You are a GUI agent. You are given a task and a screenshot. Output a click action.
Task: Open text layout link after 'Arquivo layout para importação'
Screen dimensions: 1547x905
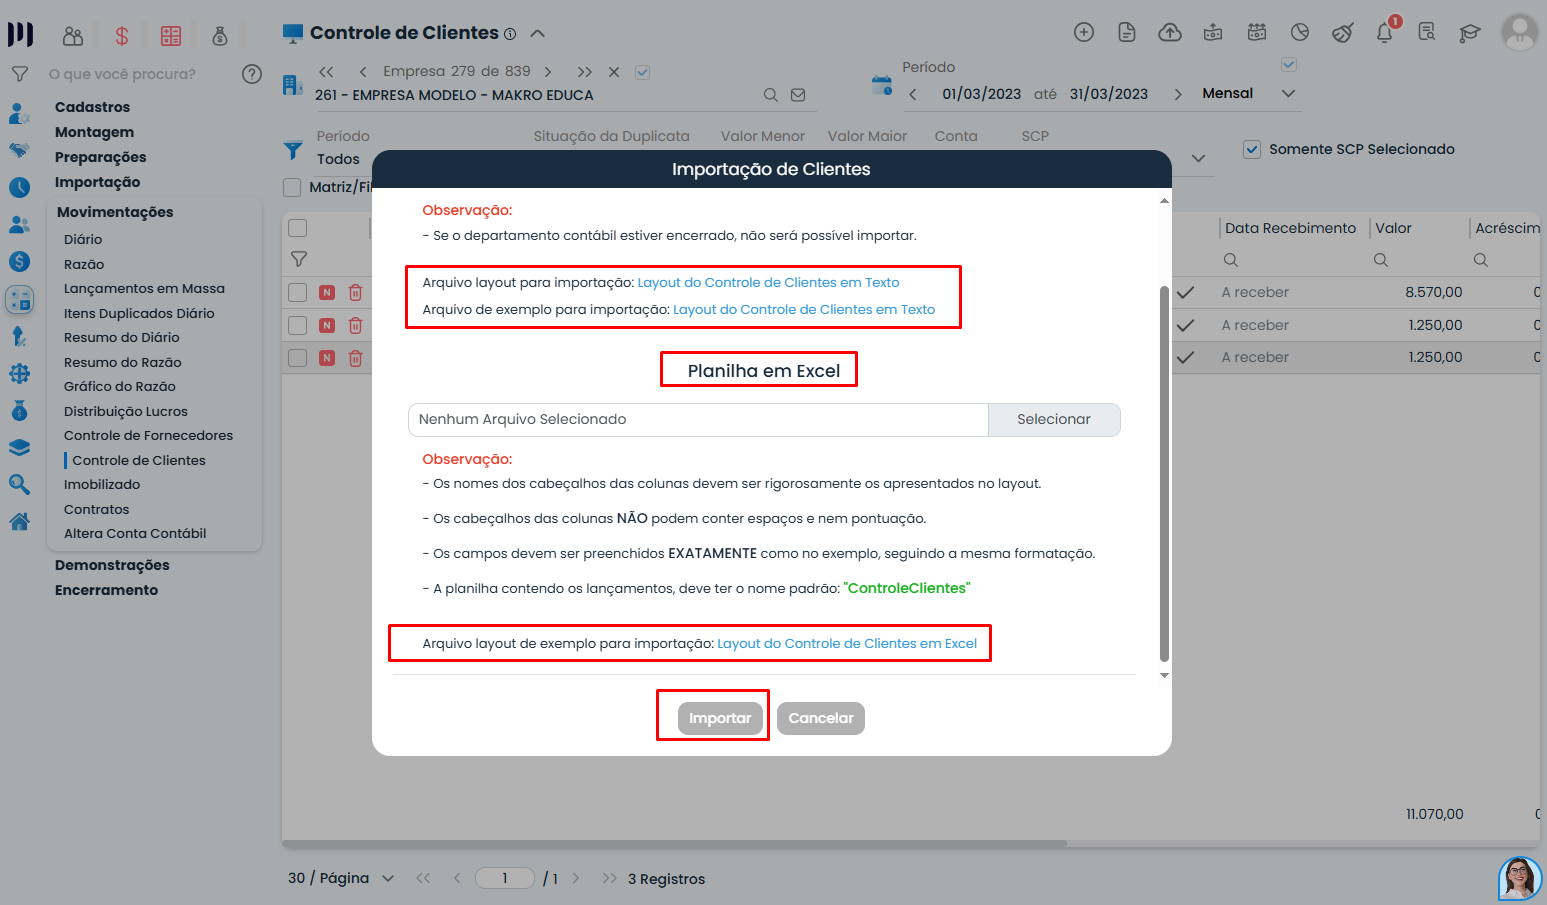768,282
